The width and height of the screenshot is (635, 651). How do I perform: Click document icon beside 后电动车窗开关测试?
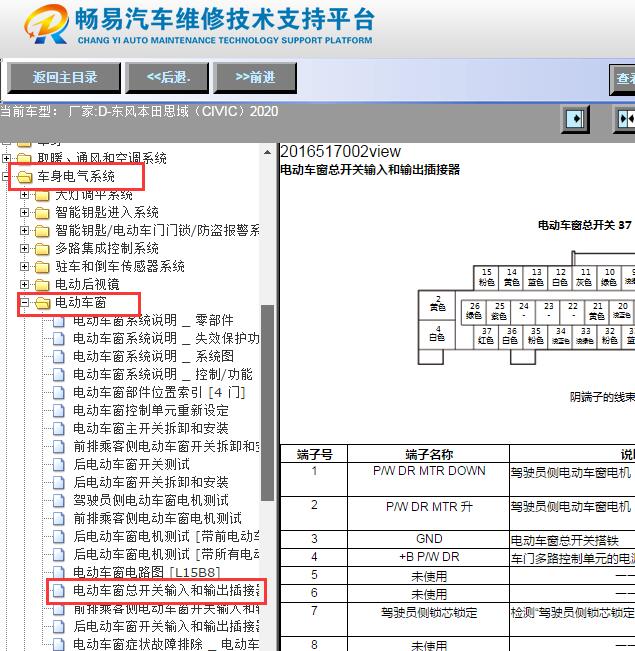(59, 465)
